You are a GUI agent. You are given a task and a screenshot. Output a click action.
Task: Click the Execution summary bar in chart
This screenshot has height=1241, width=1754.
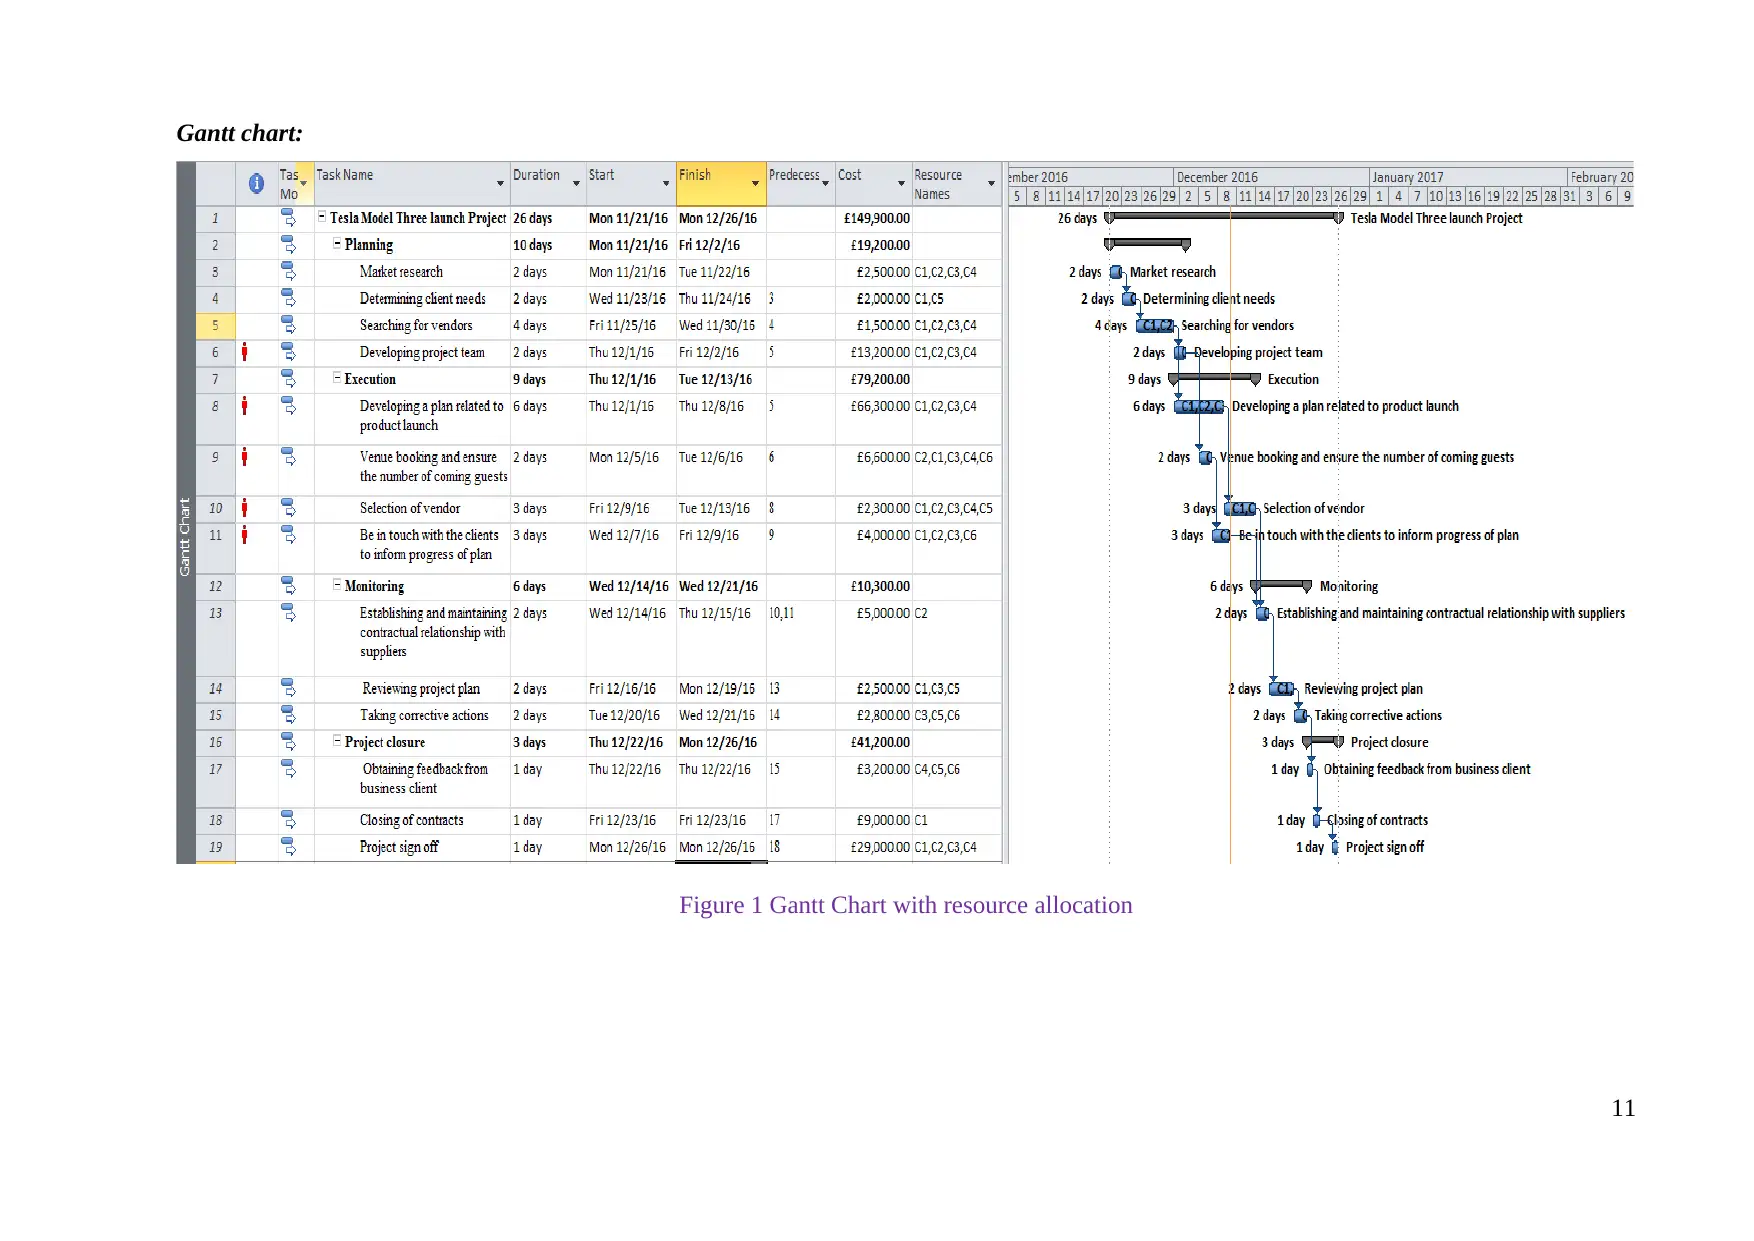pyautogui.click(x=1214, y=378)
